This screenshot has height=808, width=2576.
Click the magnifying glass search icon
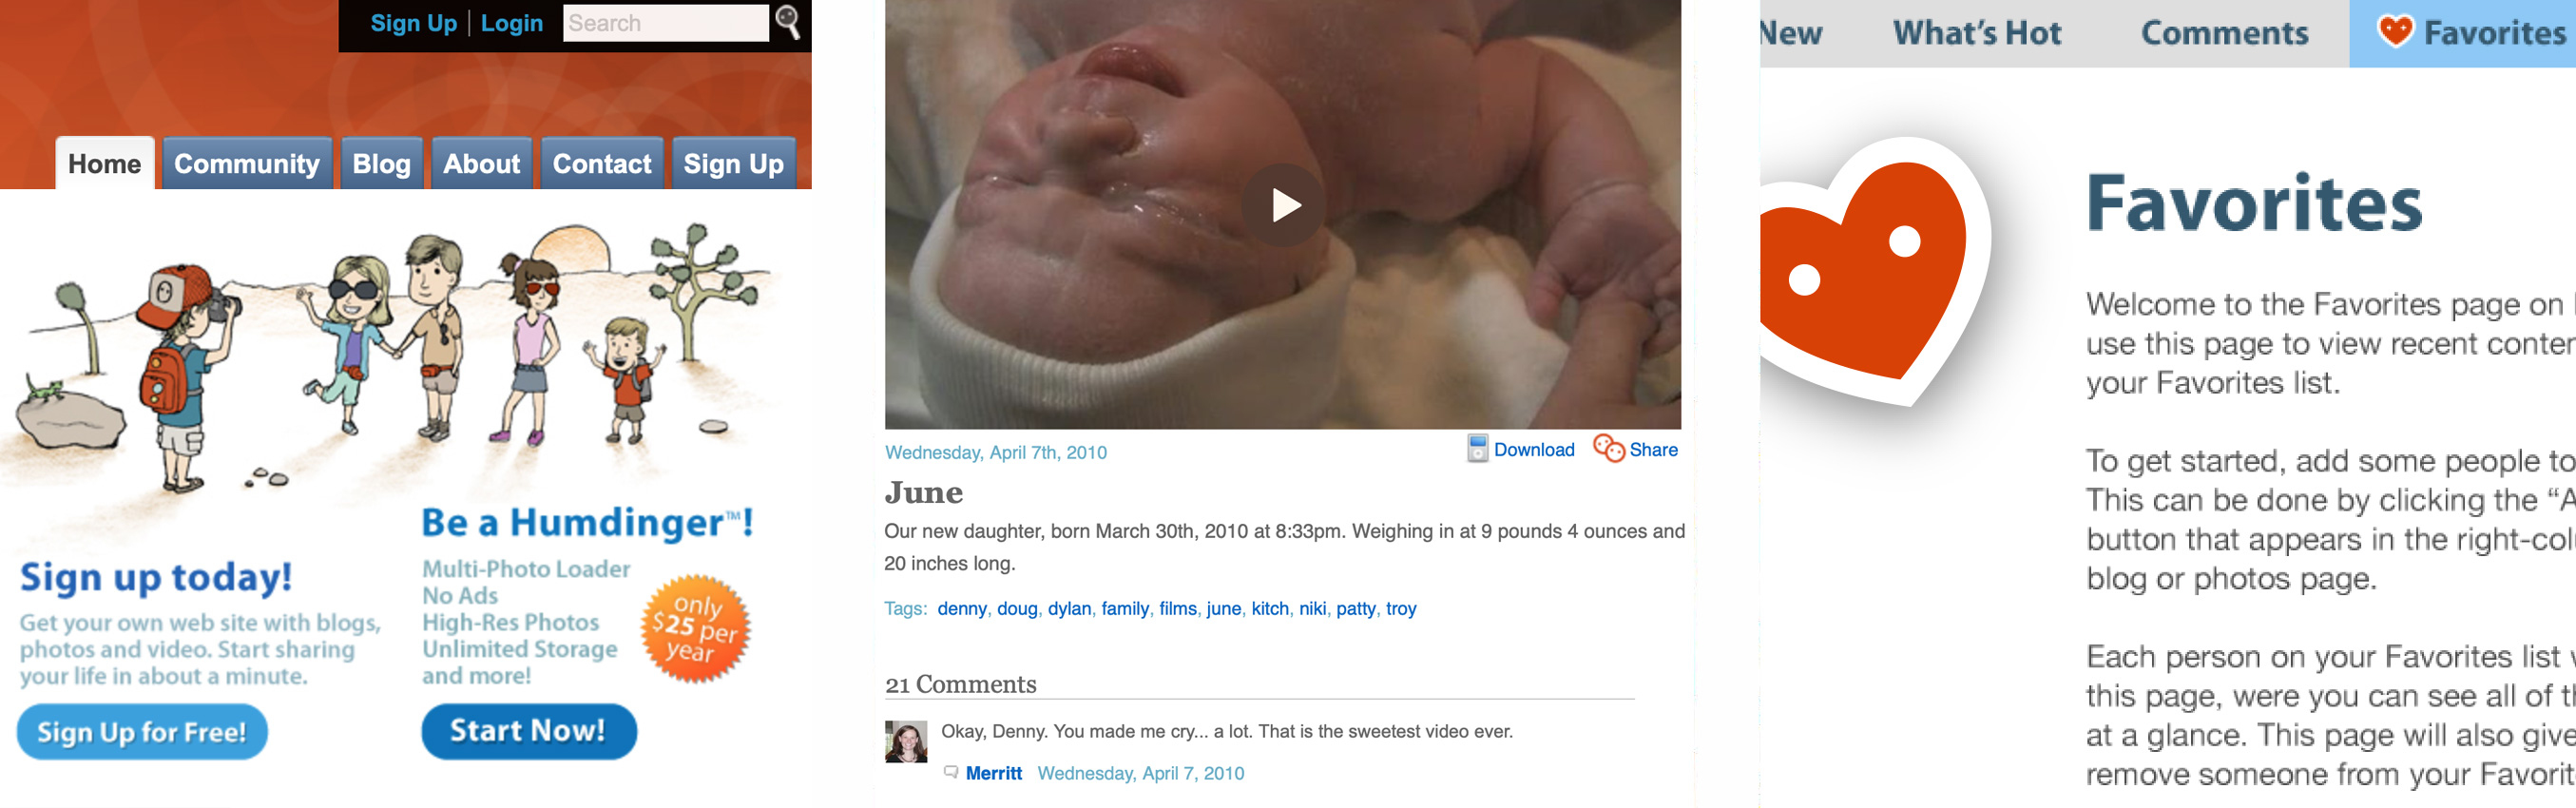[x=788, y=22]
